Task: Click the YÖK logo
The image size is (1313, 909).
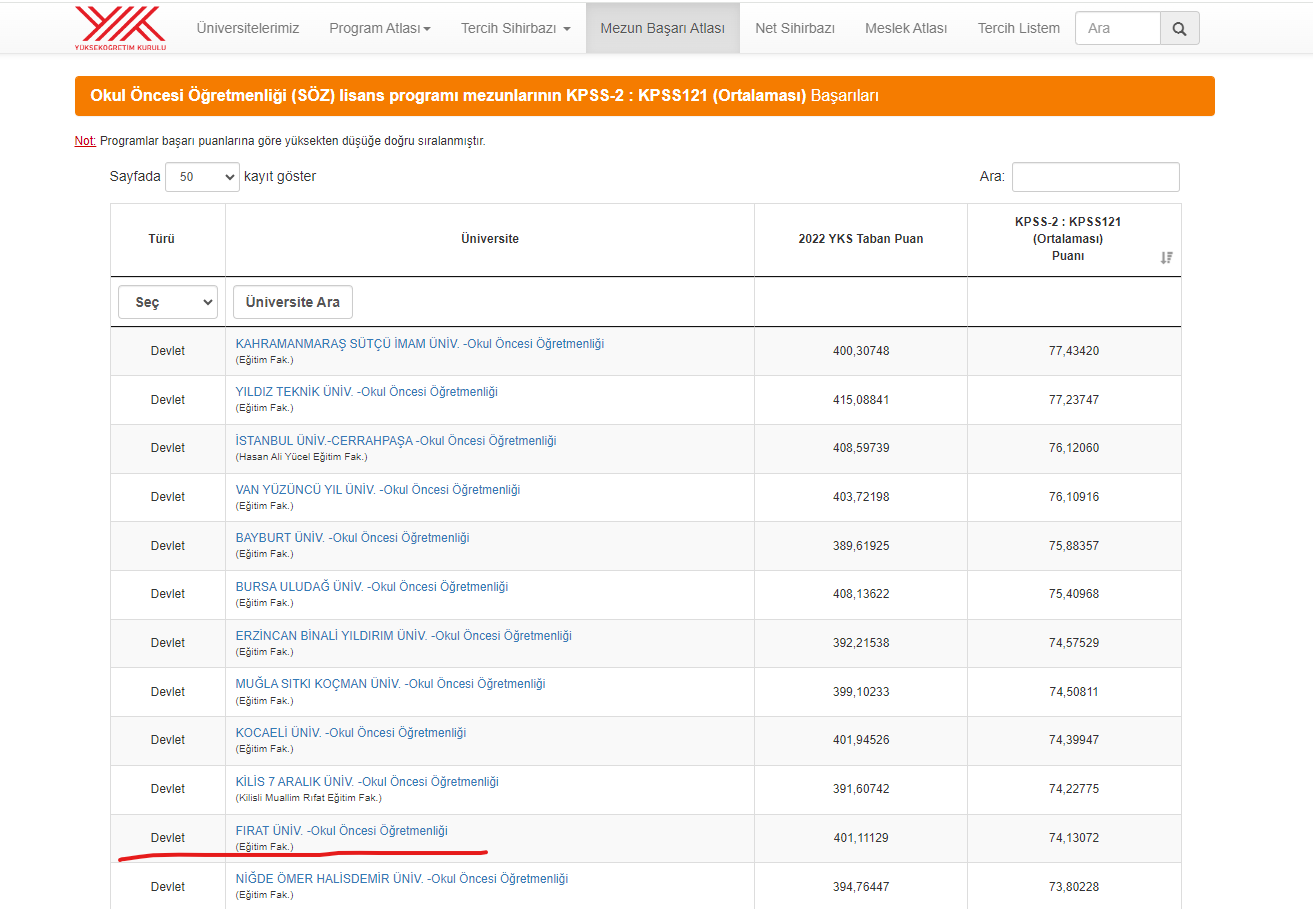Action: [x=121, y=28]
